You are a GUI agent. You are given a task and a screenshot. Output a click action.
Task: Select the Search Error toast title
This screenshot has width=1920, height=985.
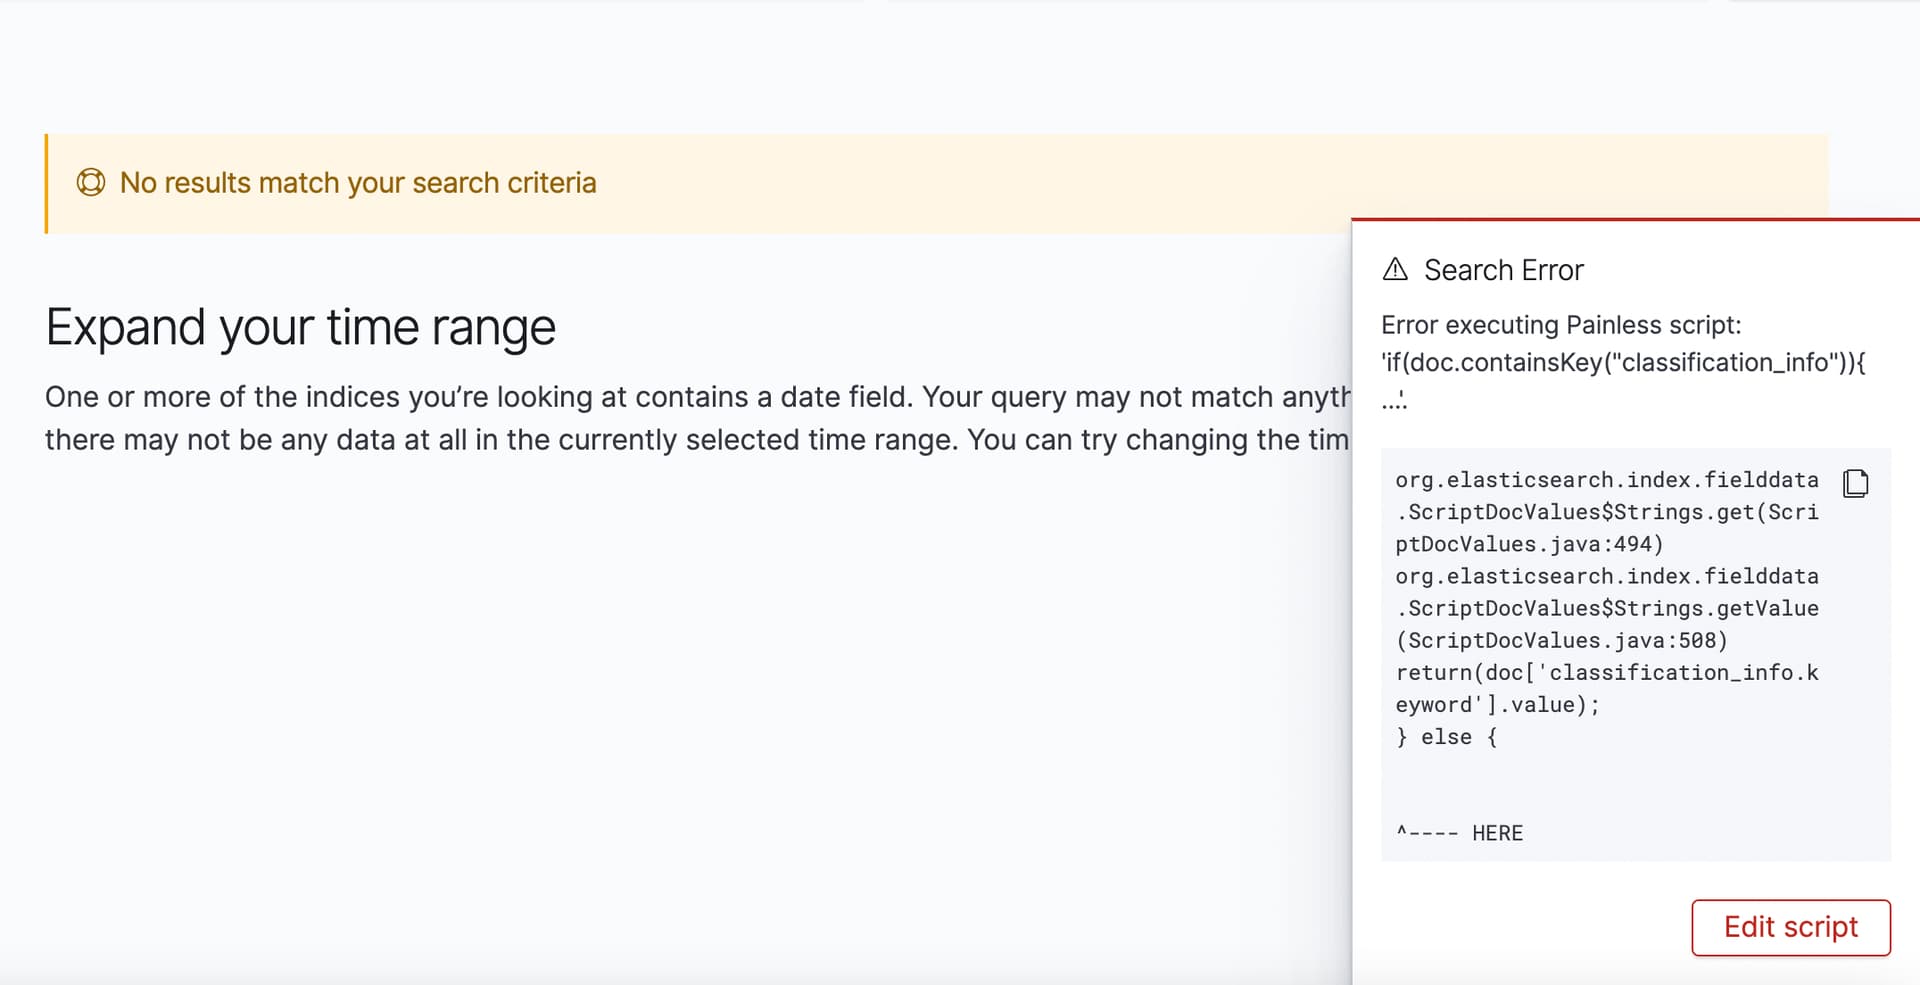pos(1503,270)
